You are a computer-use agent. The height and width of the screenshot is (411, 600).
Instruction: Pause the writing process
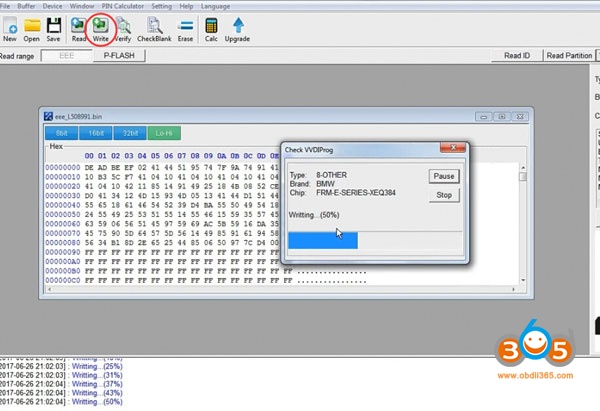pos(444,176)
